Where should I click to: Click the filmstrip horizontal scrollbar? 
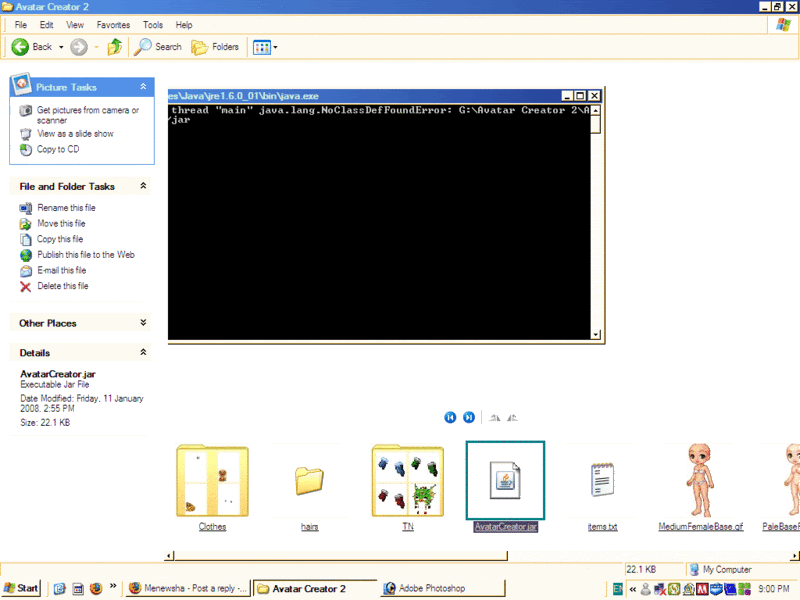341,556
